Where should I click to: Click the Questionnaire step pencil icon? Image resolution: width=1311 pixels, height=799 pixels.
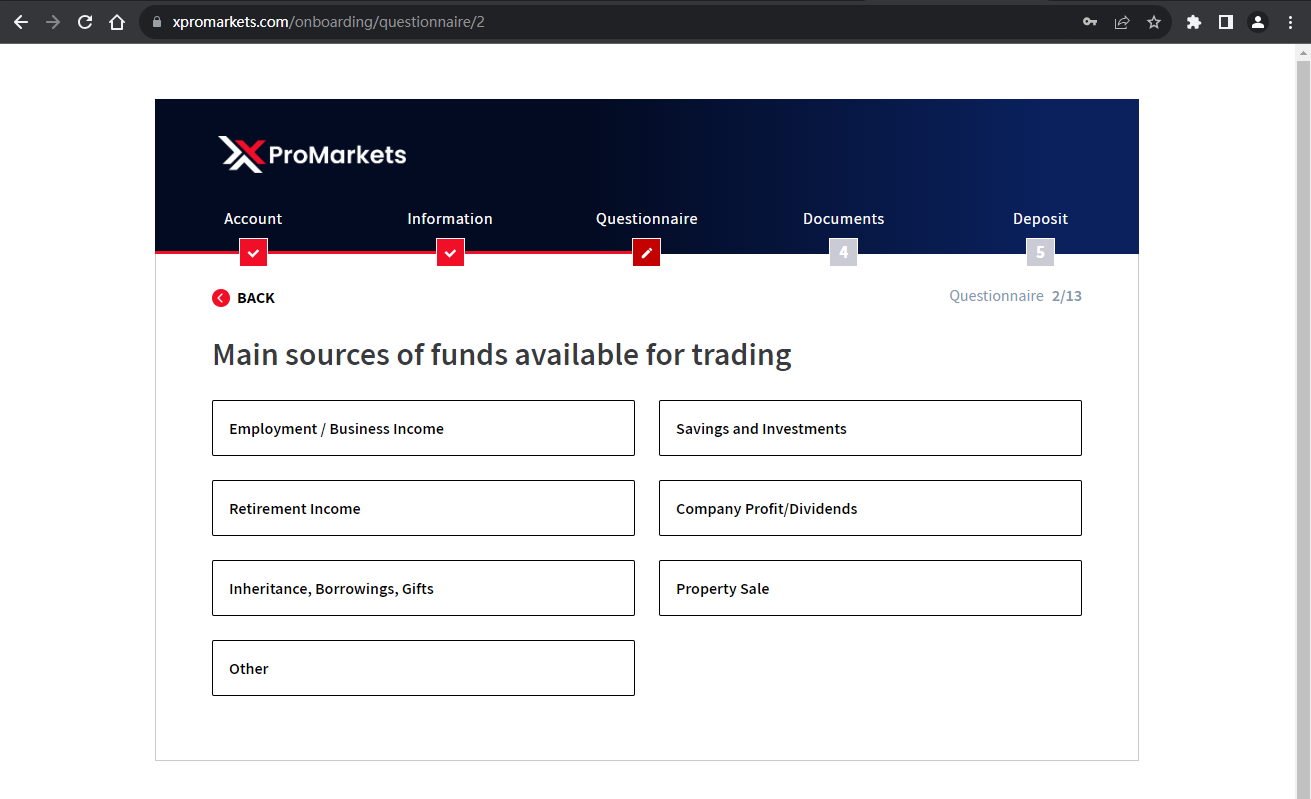coord(647,253)
